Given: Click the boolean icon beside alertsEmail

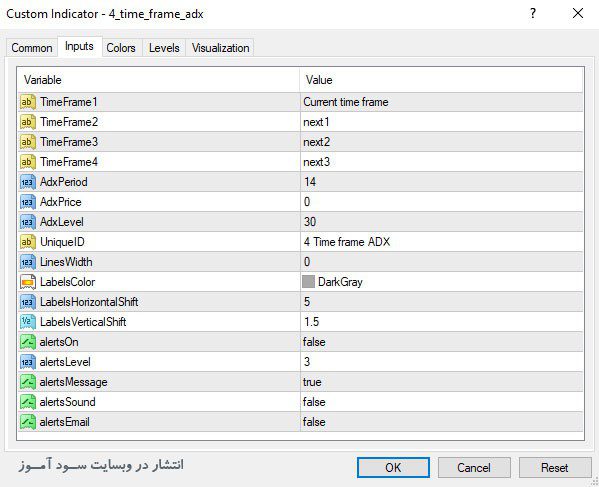Looking at the screenshot, I should 28,422.
